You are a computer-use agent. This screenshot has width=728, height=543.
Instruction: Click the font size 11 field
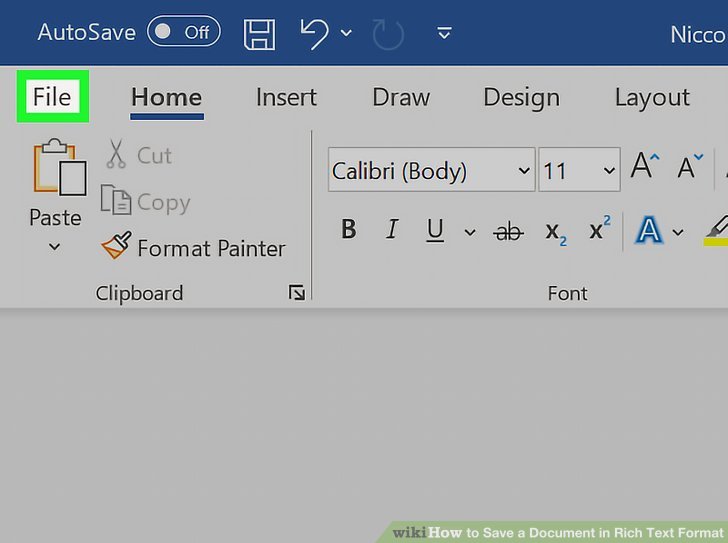[579, 170]
